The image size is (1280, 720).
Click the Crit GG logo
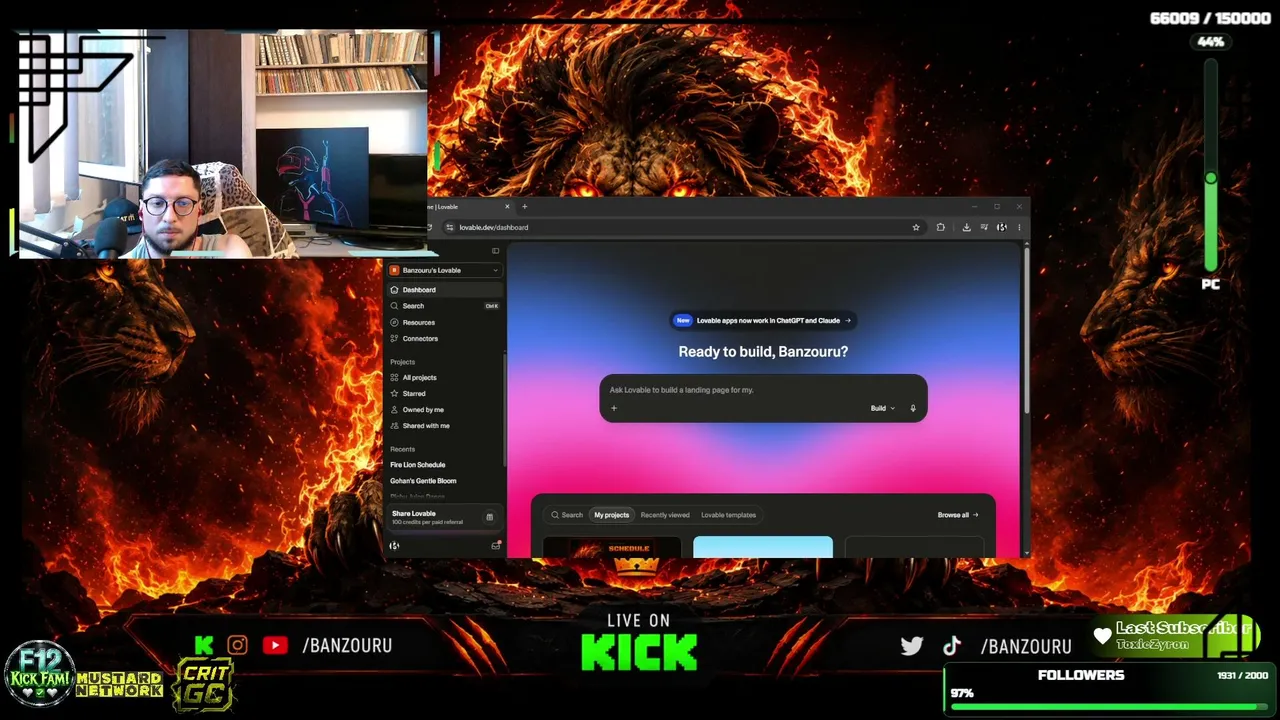[x=203, y=685]
